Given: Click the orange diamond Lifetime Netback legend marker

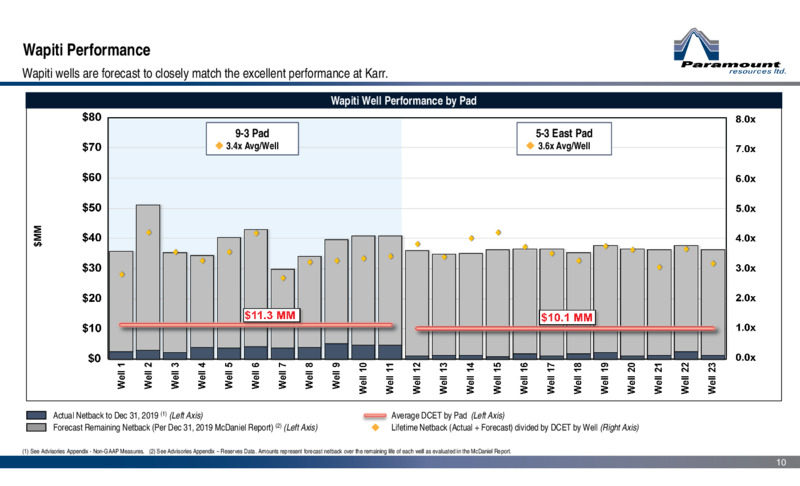Looking at the screenshot, I should pos(376,427).
